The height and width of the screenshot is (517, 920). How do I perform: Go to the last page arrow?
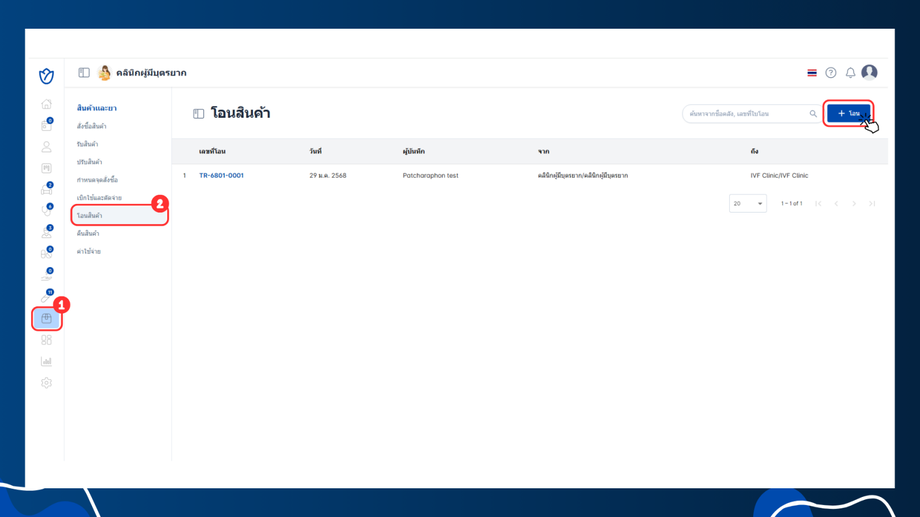tap(872, 204)
